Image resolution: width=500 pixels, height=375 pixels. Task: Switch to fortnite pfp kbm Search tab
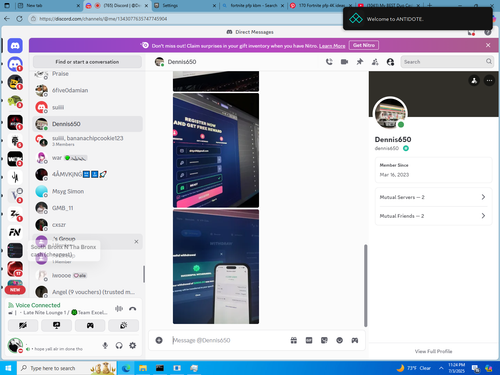coord(253,6)
